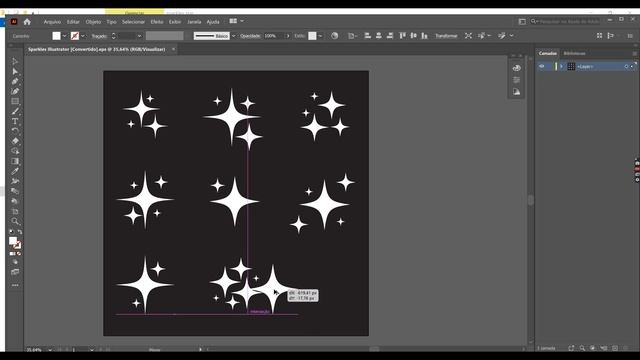Select the Selection tool arrow
The width and height of the screenshot is (640, 360).
click(x=15, y=62)
